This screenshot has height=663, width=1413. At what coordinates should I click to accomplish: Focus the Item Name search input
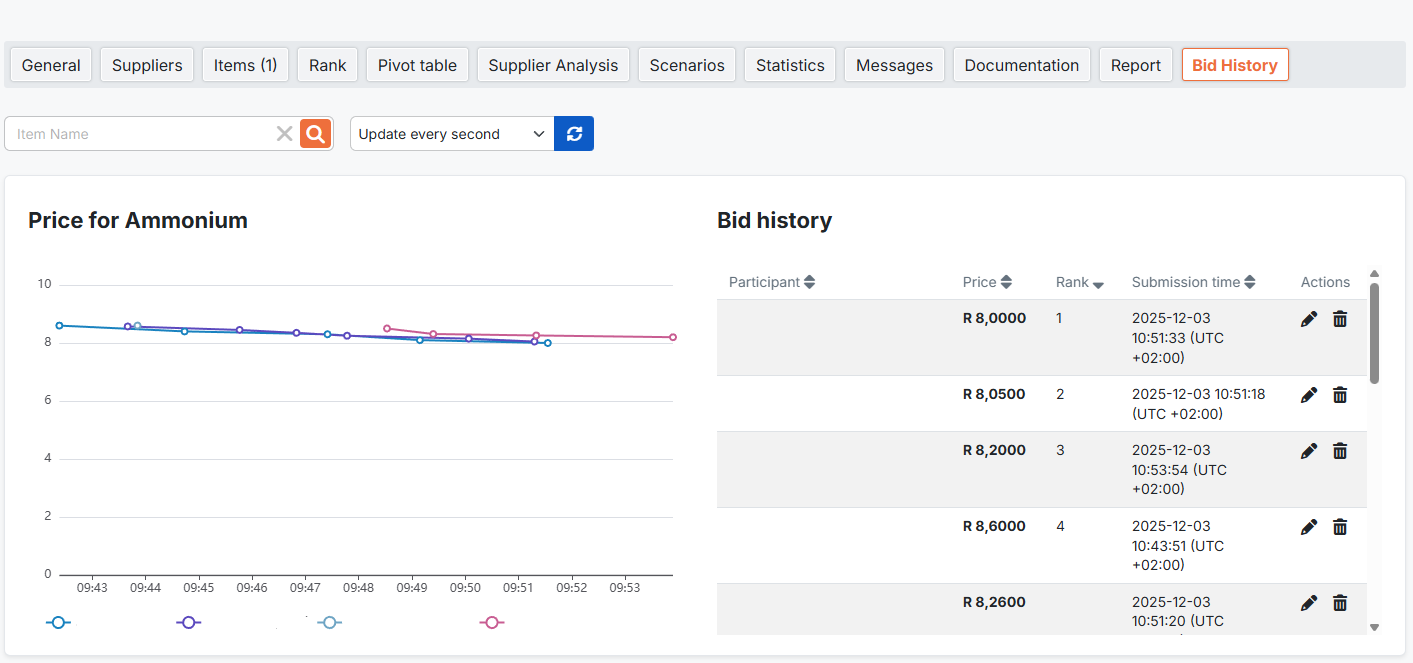140,134
